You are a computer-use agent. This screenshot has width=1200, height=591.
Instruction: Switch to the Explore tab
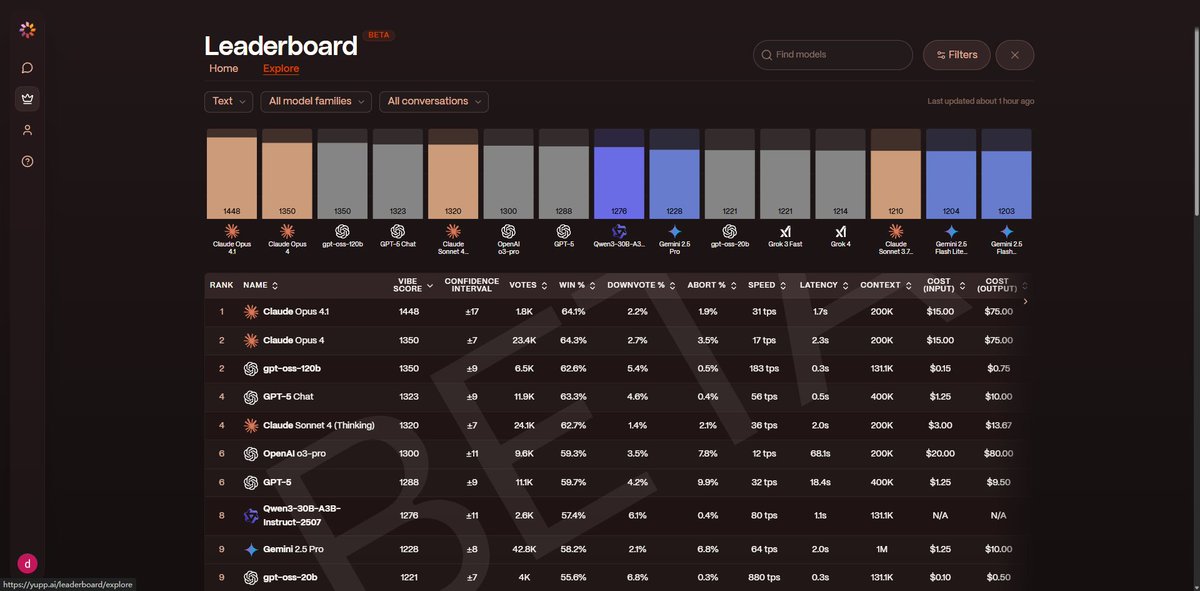pyautogui.click(x=281, y=69)
